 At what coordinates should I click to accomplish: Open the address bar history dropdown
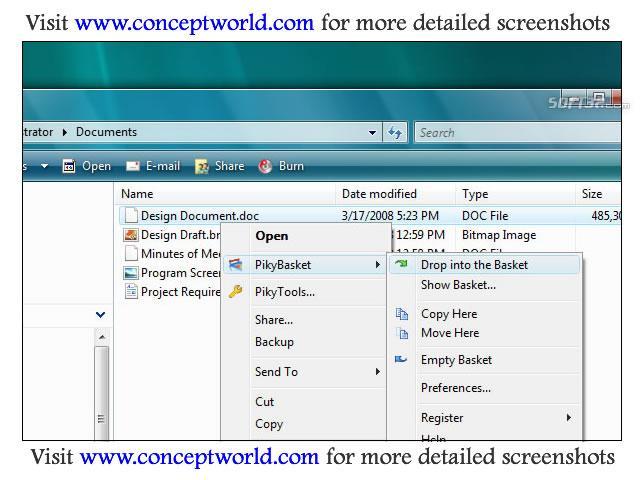[372, 133]
